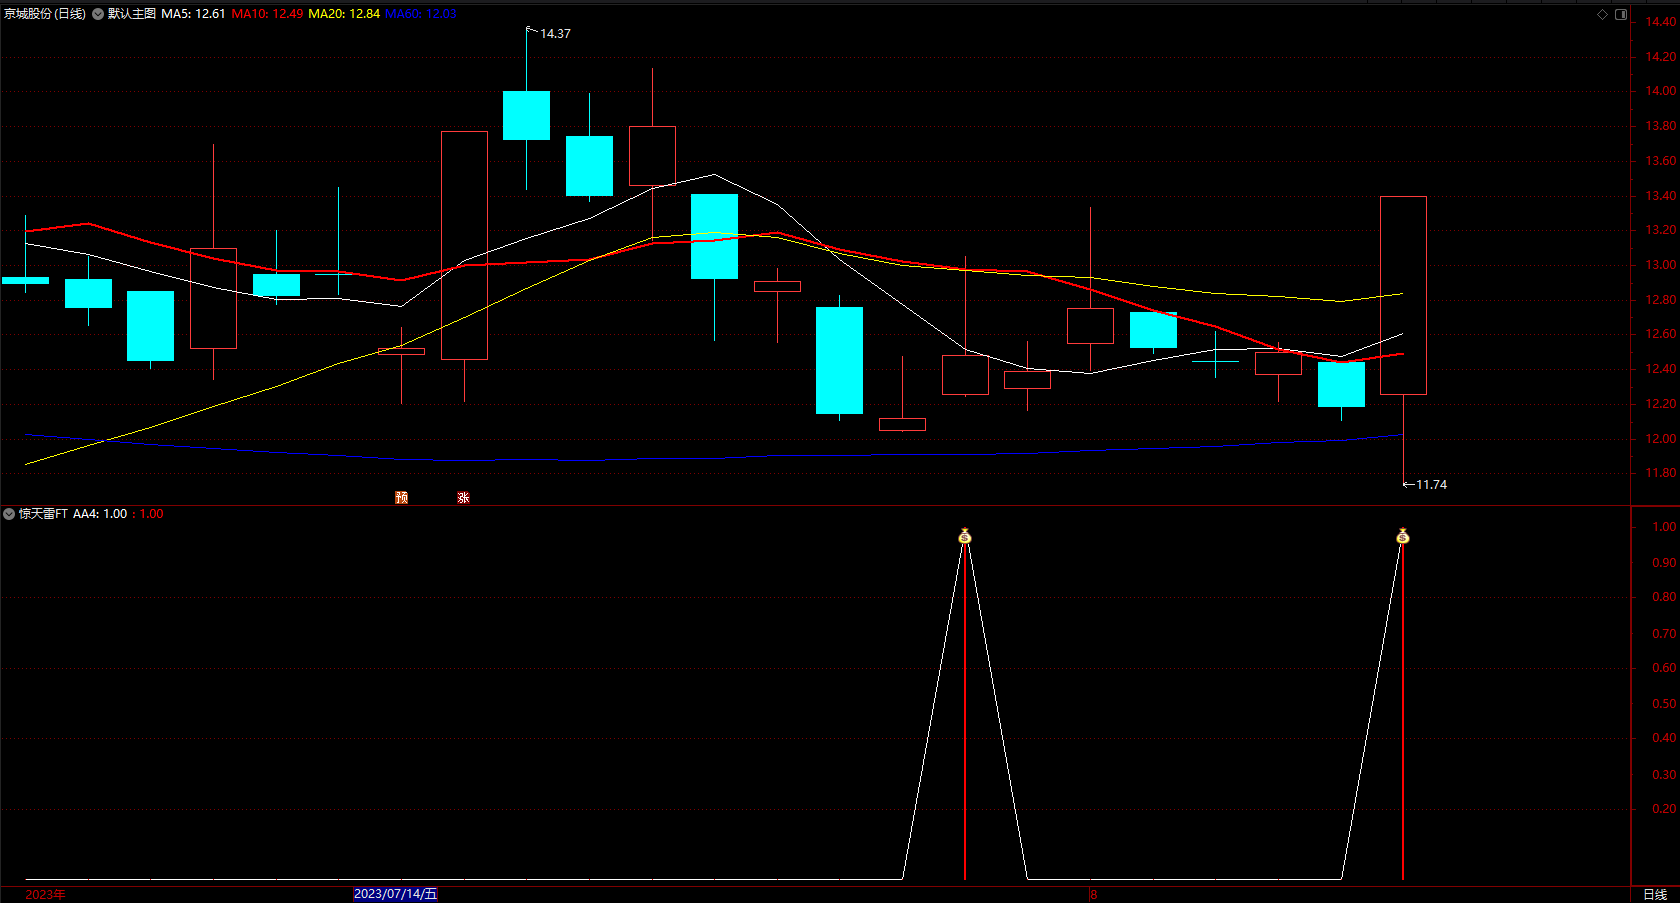This screenshot has height=903, width=1680.
Task: Click the MA5: 12.61 legend value
Action: (193, 14)
